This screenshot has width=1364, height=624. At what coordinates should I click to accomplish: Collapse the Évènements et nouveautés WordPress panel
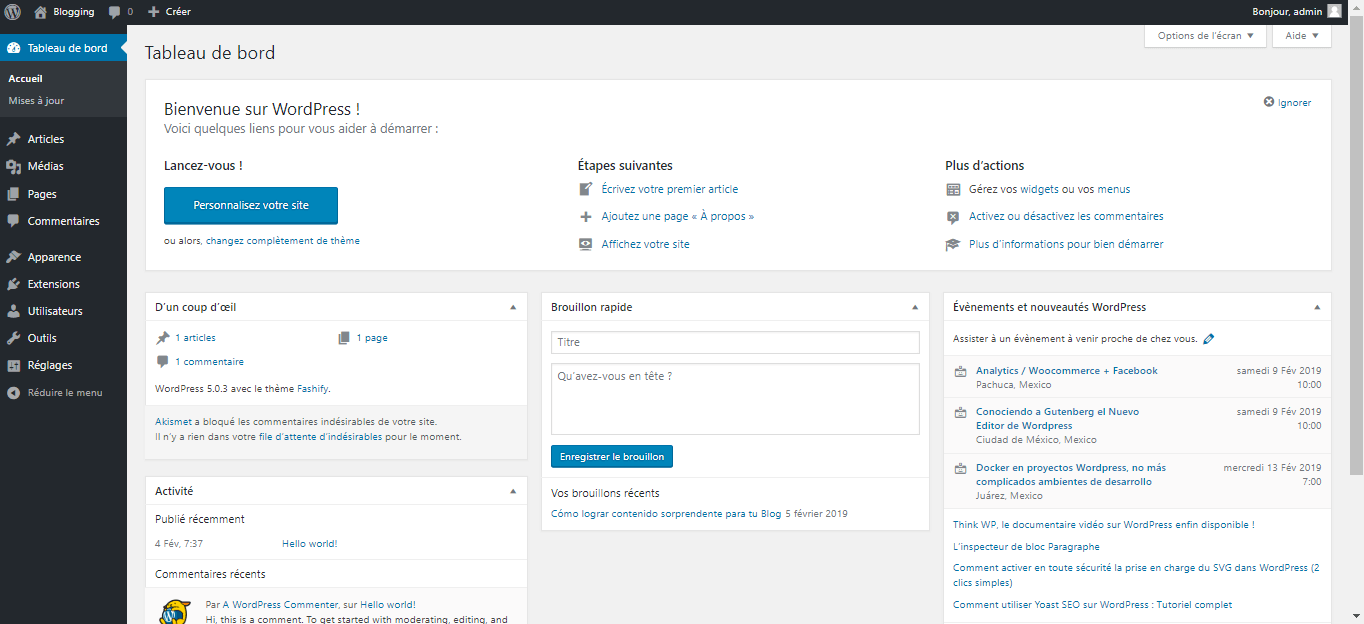1317,307
